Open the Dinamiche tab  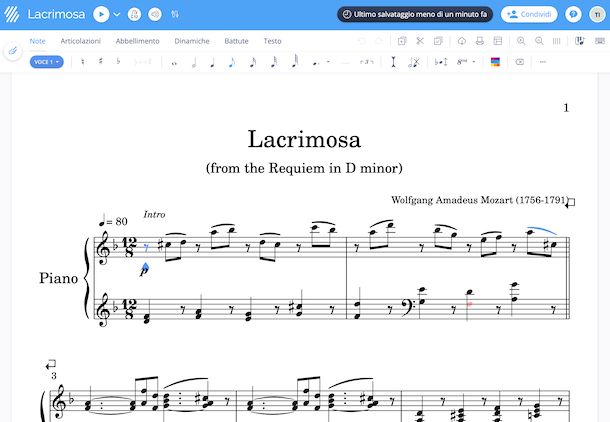click(x=192, y=41)
